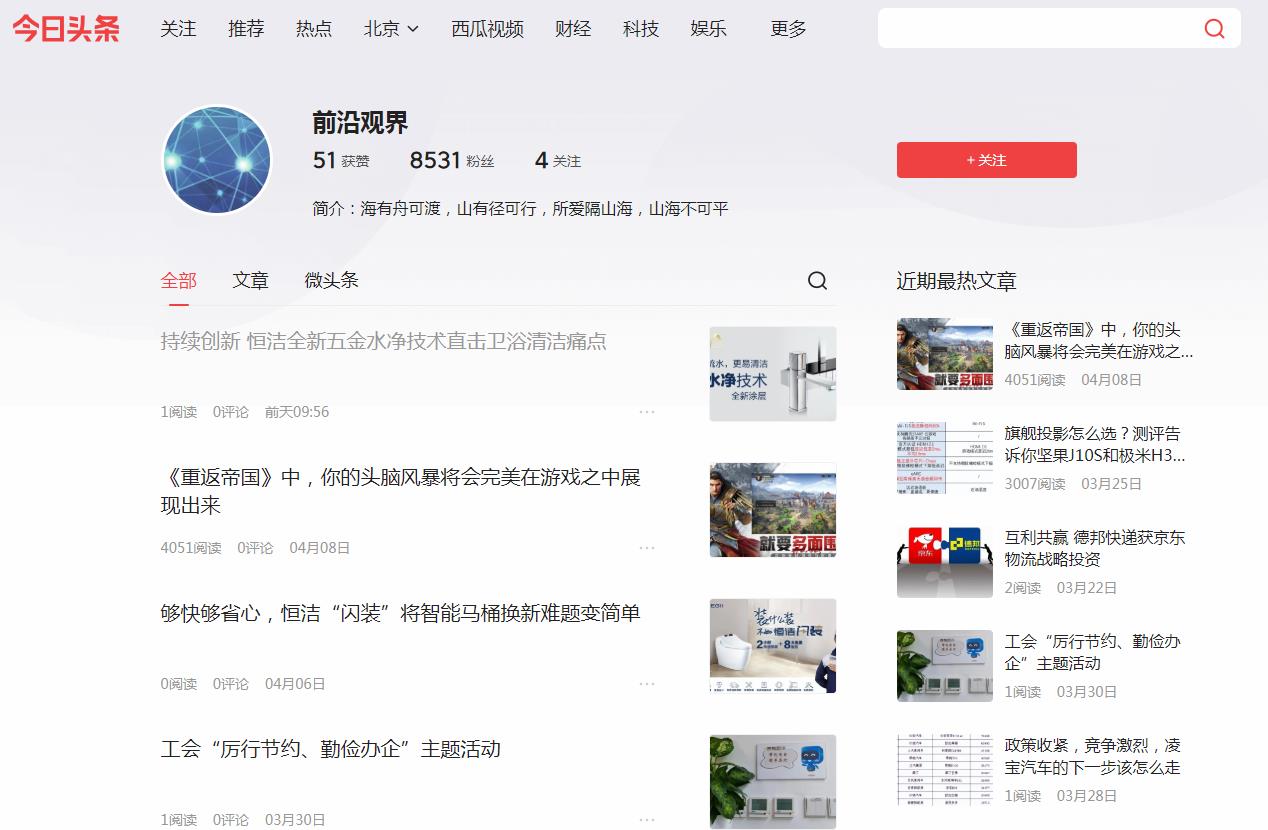The image size is (1268, 830).
Task: Click 4051阅读 under main 《重返帝国》 article
Action: click(x=191, y=548)
